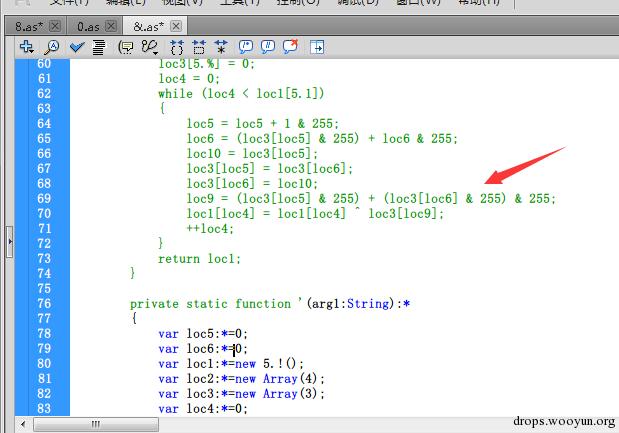Run Check Syntax with the blue checkmark
Viewport: 619px width, 433px height.
pos(77,46)
